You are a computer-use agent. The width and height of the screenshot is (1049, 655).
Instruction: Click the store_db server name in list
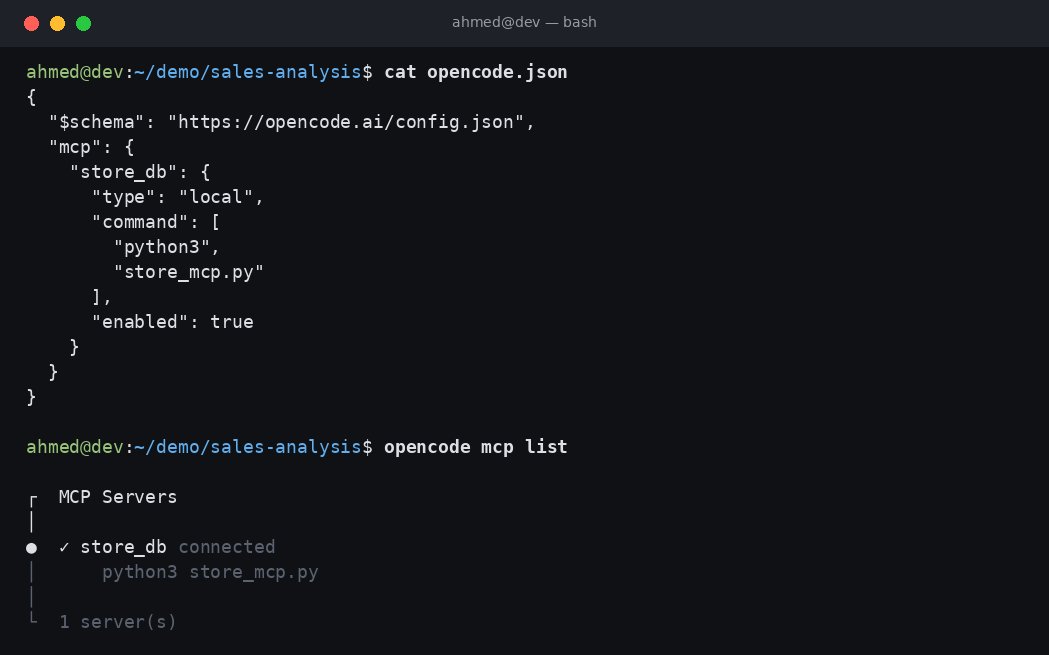pos(123,547)
